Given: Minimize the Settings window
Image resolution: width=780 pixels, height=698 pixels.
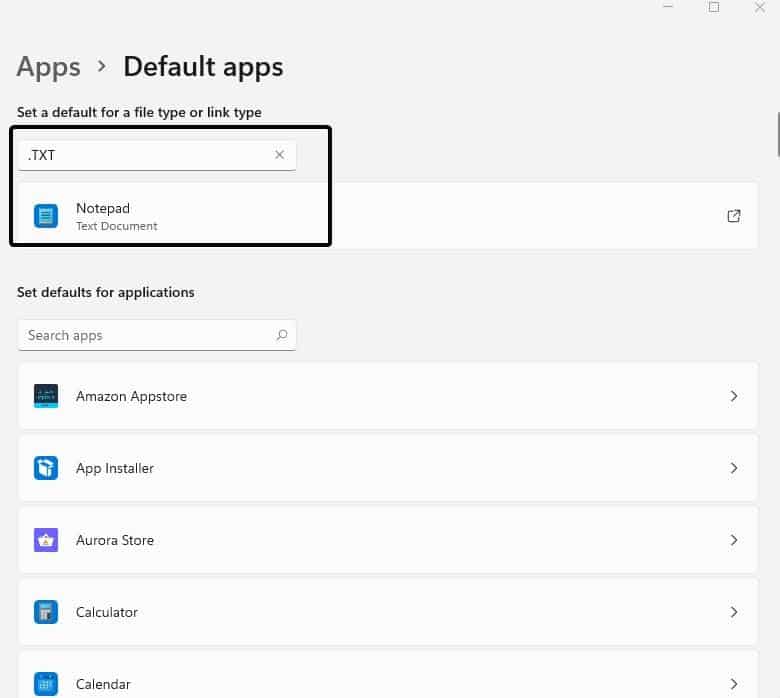Looking at the screenshot, I should (x=668, y=6).
